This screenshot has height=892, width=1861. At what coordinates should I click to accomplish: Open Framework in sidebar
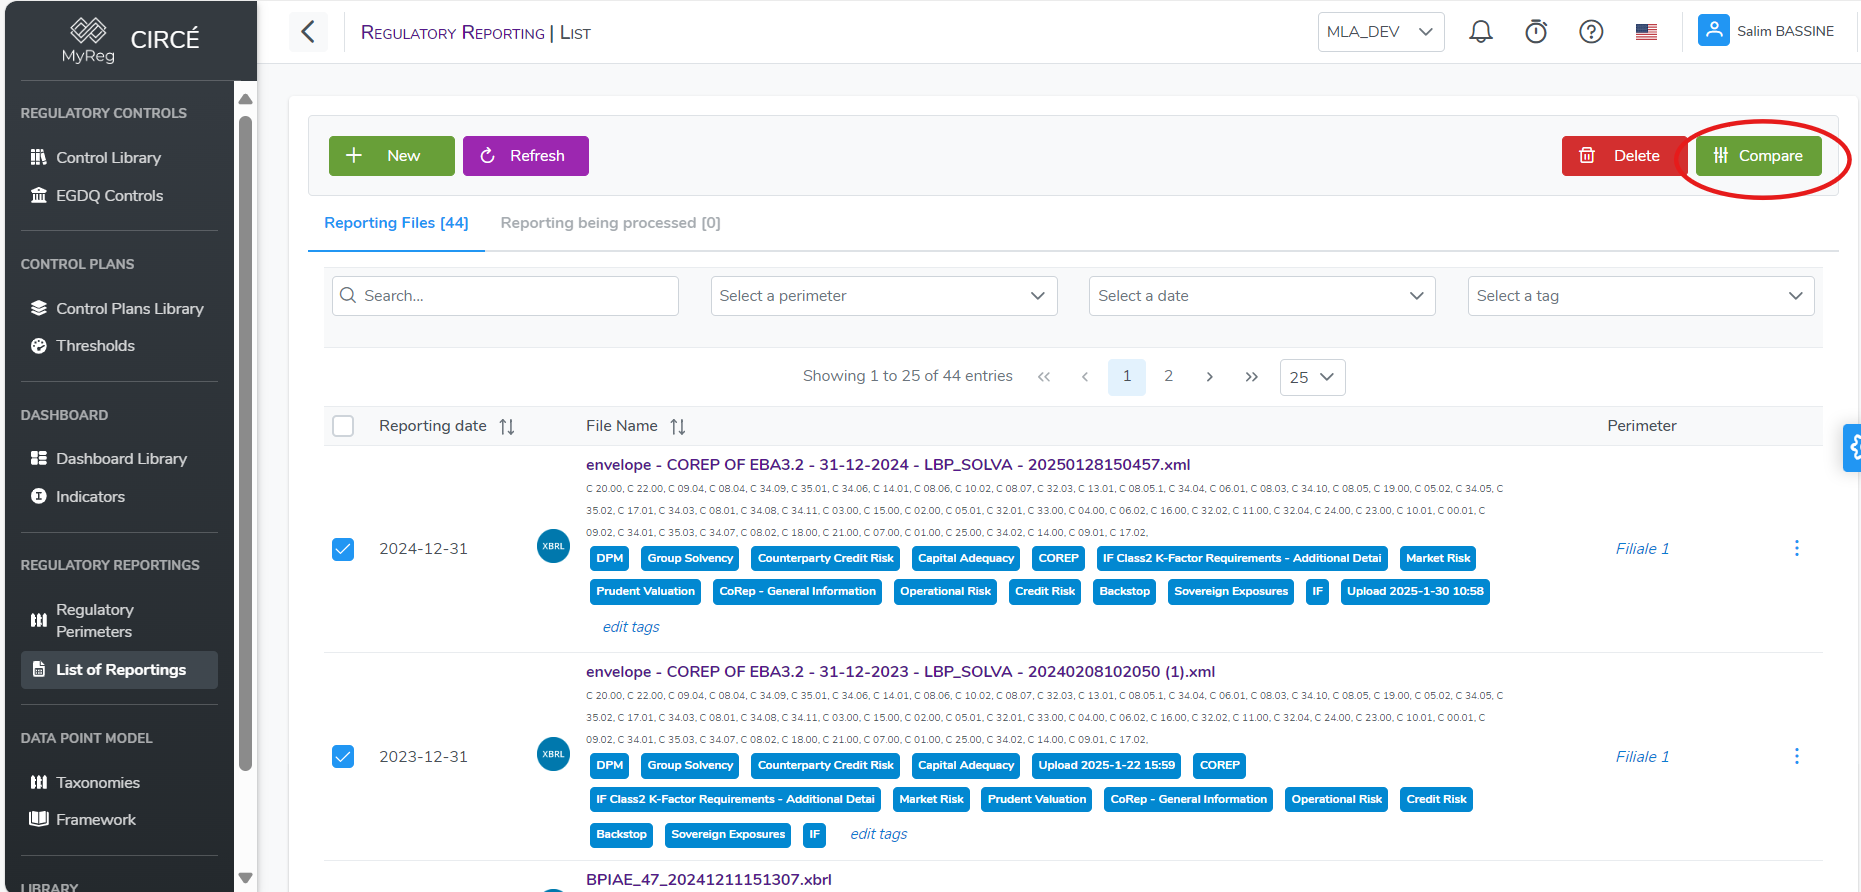[95, 819]
